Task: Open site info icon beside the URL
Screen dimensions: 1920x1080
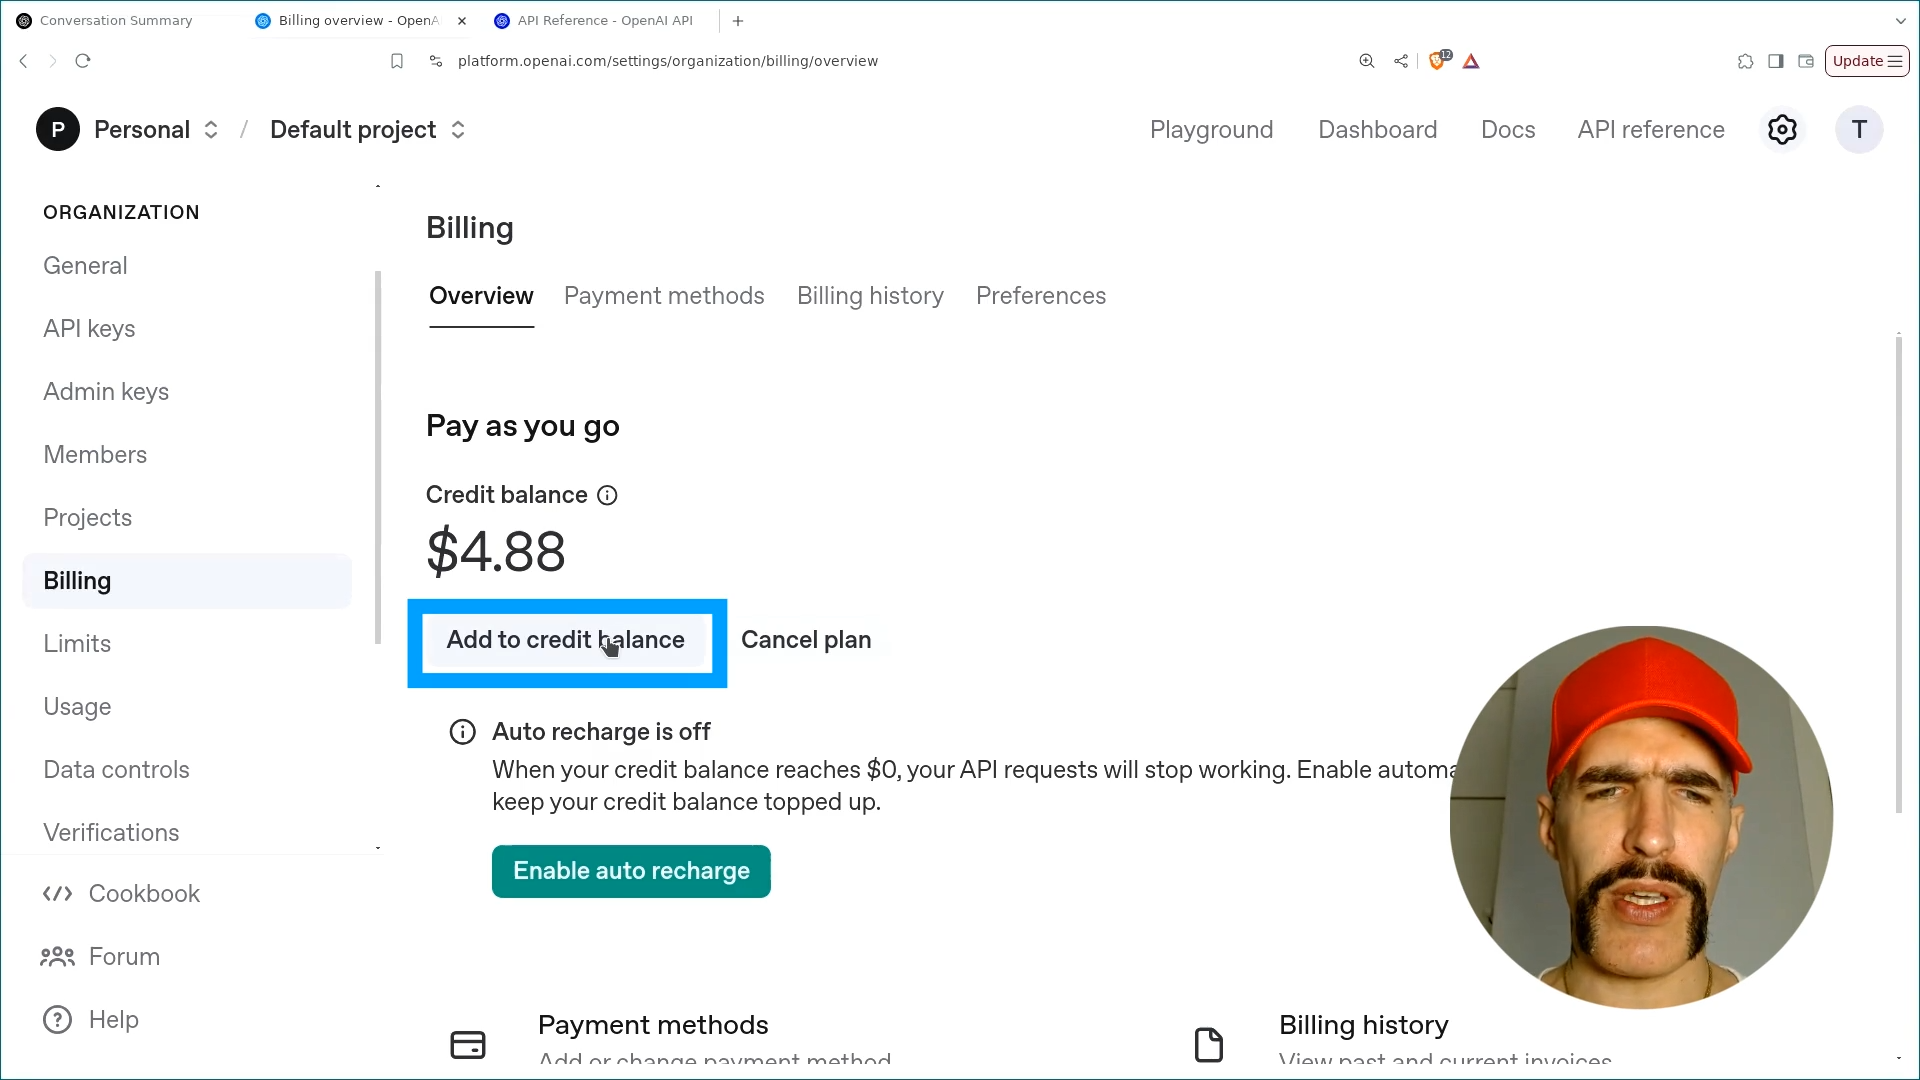Action: [435, 61]
